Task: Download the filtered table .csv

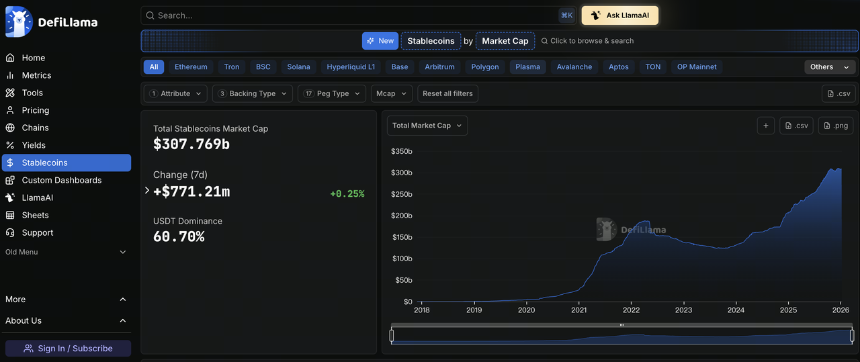Action: pyautogui.click(x=839, y=94)
